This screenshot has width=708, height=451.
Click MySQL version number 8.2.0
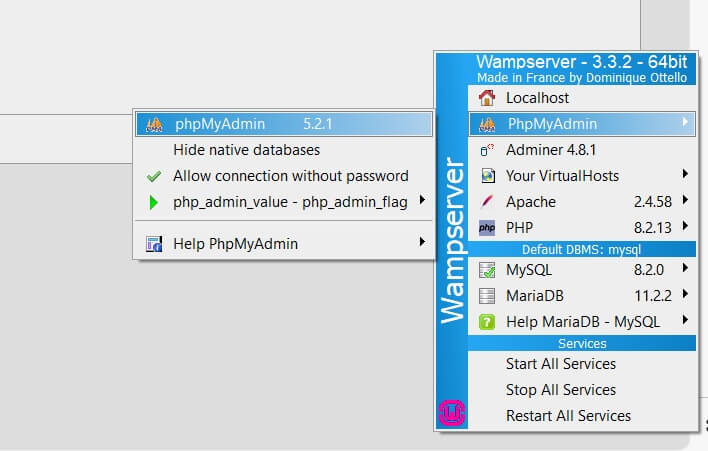(649, 270)
